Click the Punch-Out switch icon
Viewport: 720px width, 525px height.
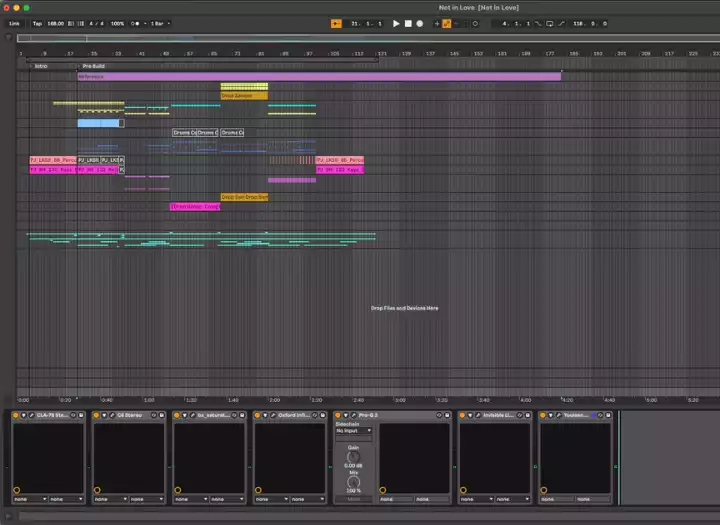(561, 23)
